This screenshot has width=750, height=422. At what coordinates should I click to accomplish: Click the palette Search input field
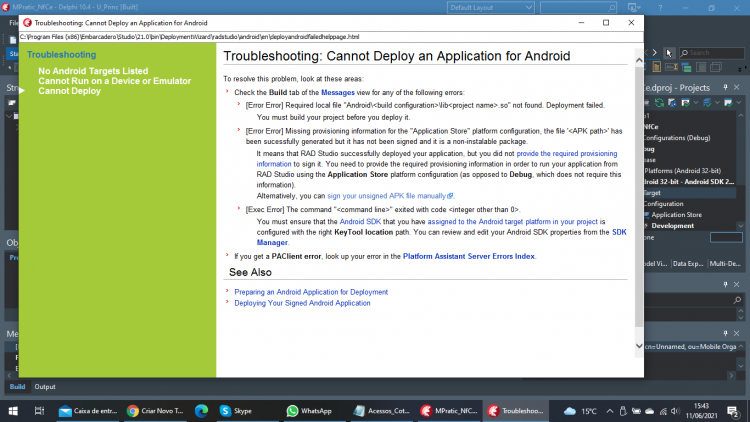pyautogui.click(x=712, y=53)
